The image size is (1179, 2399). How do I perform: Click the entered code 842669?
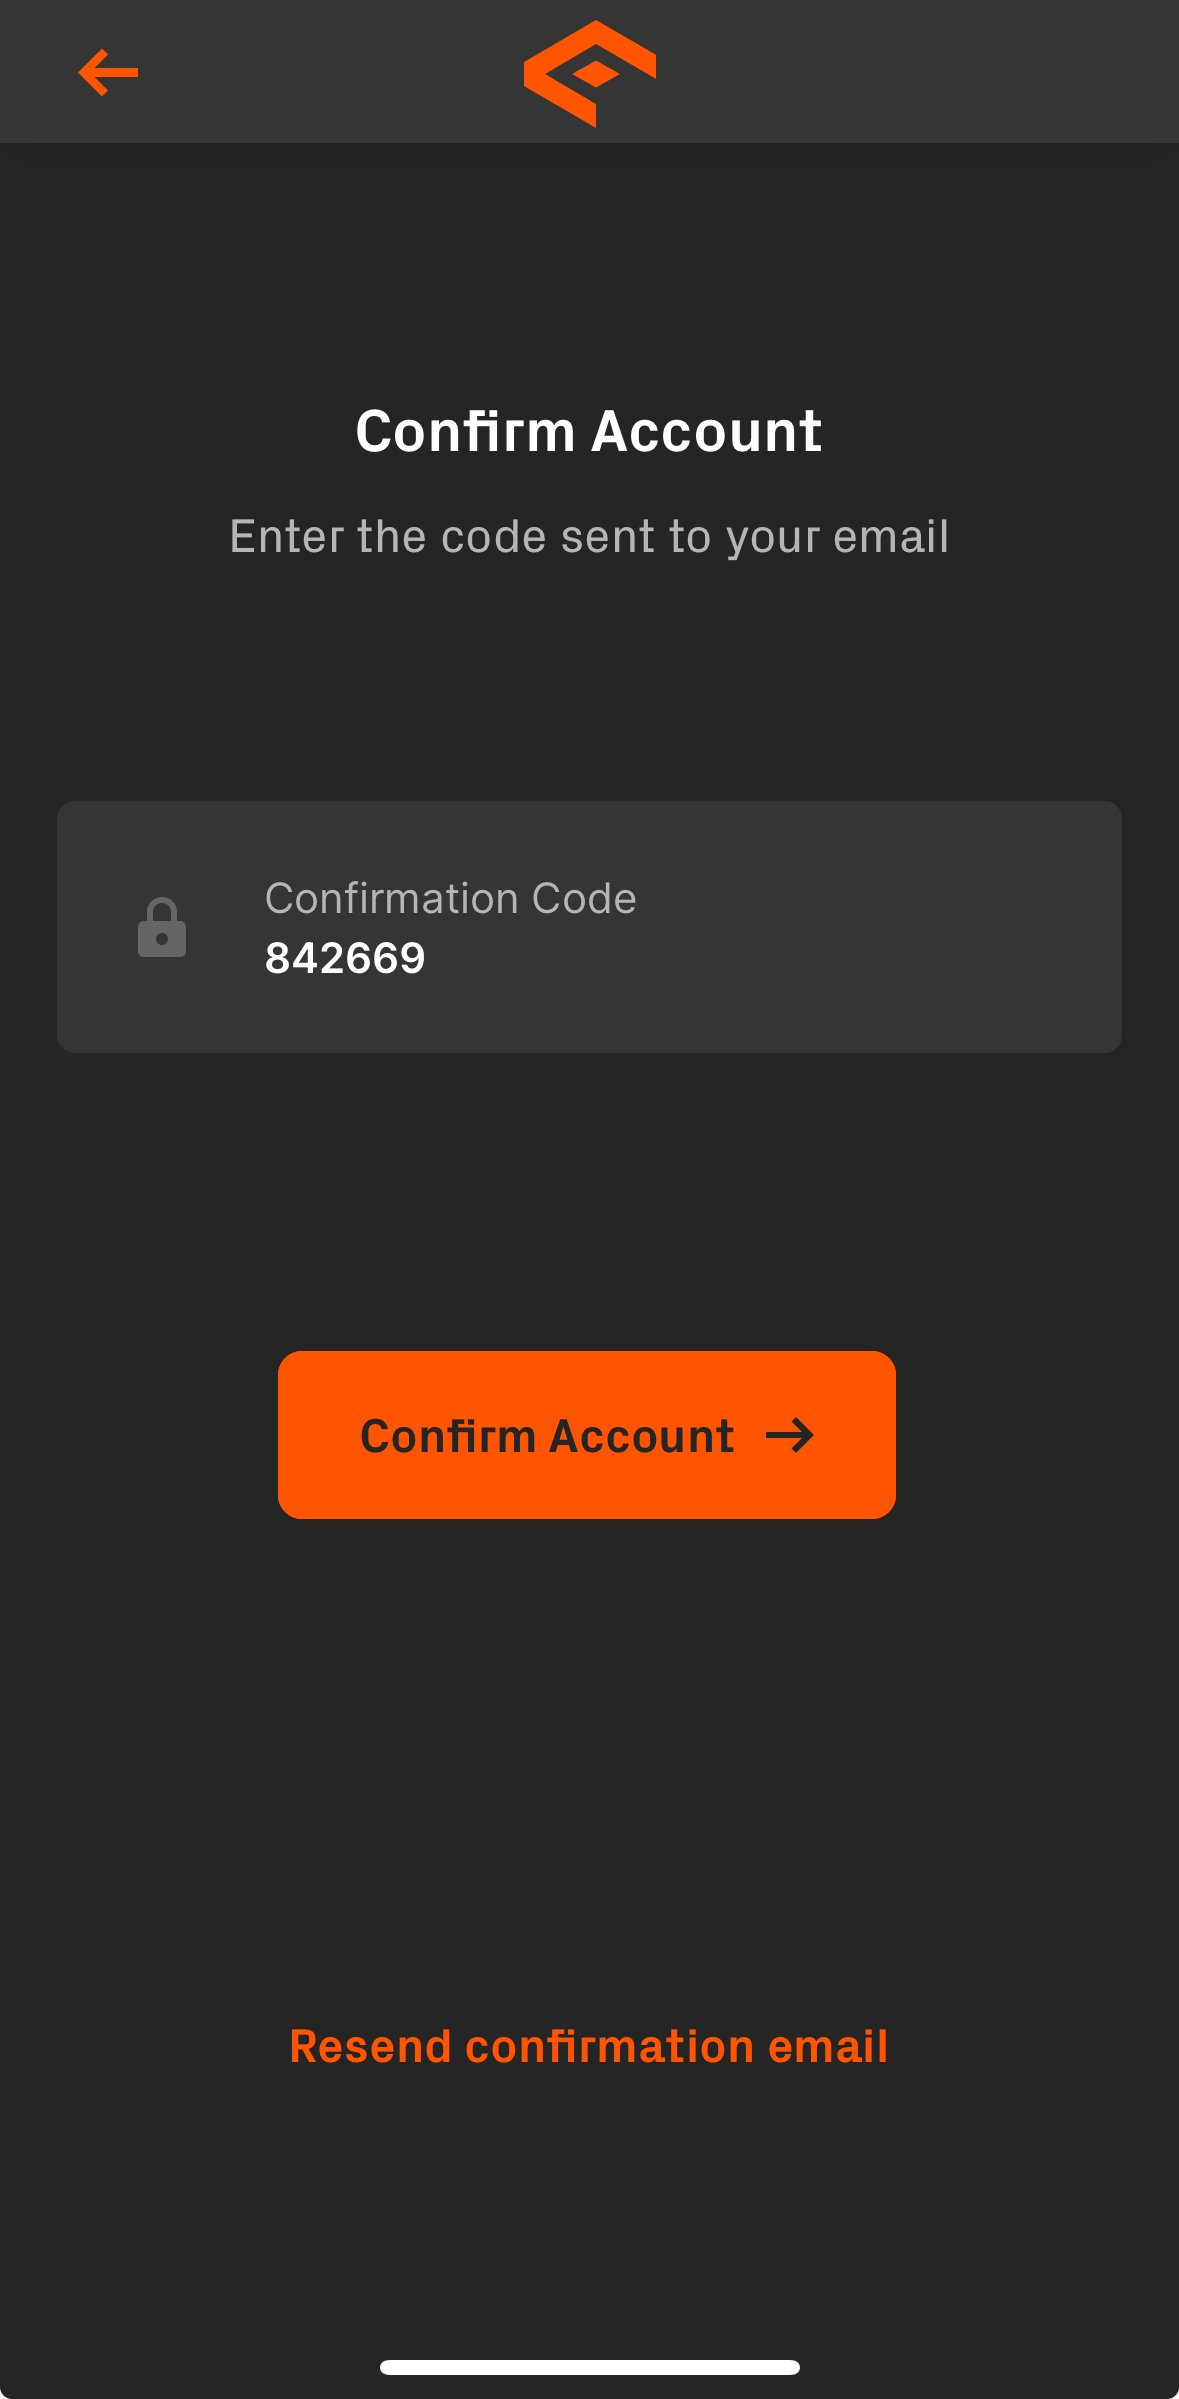click(x=345, y=958)
